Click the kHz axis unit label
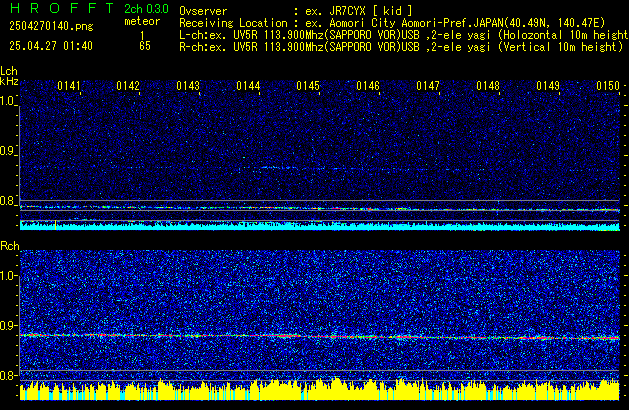Viewport: 629px width, 410px height. [9, 81]
